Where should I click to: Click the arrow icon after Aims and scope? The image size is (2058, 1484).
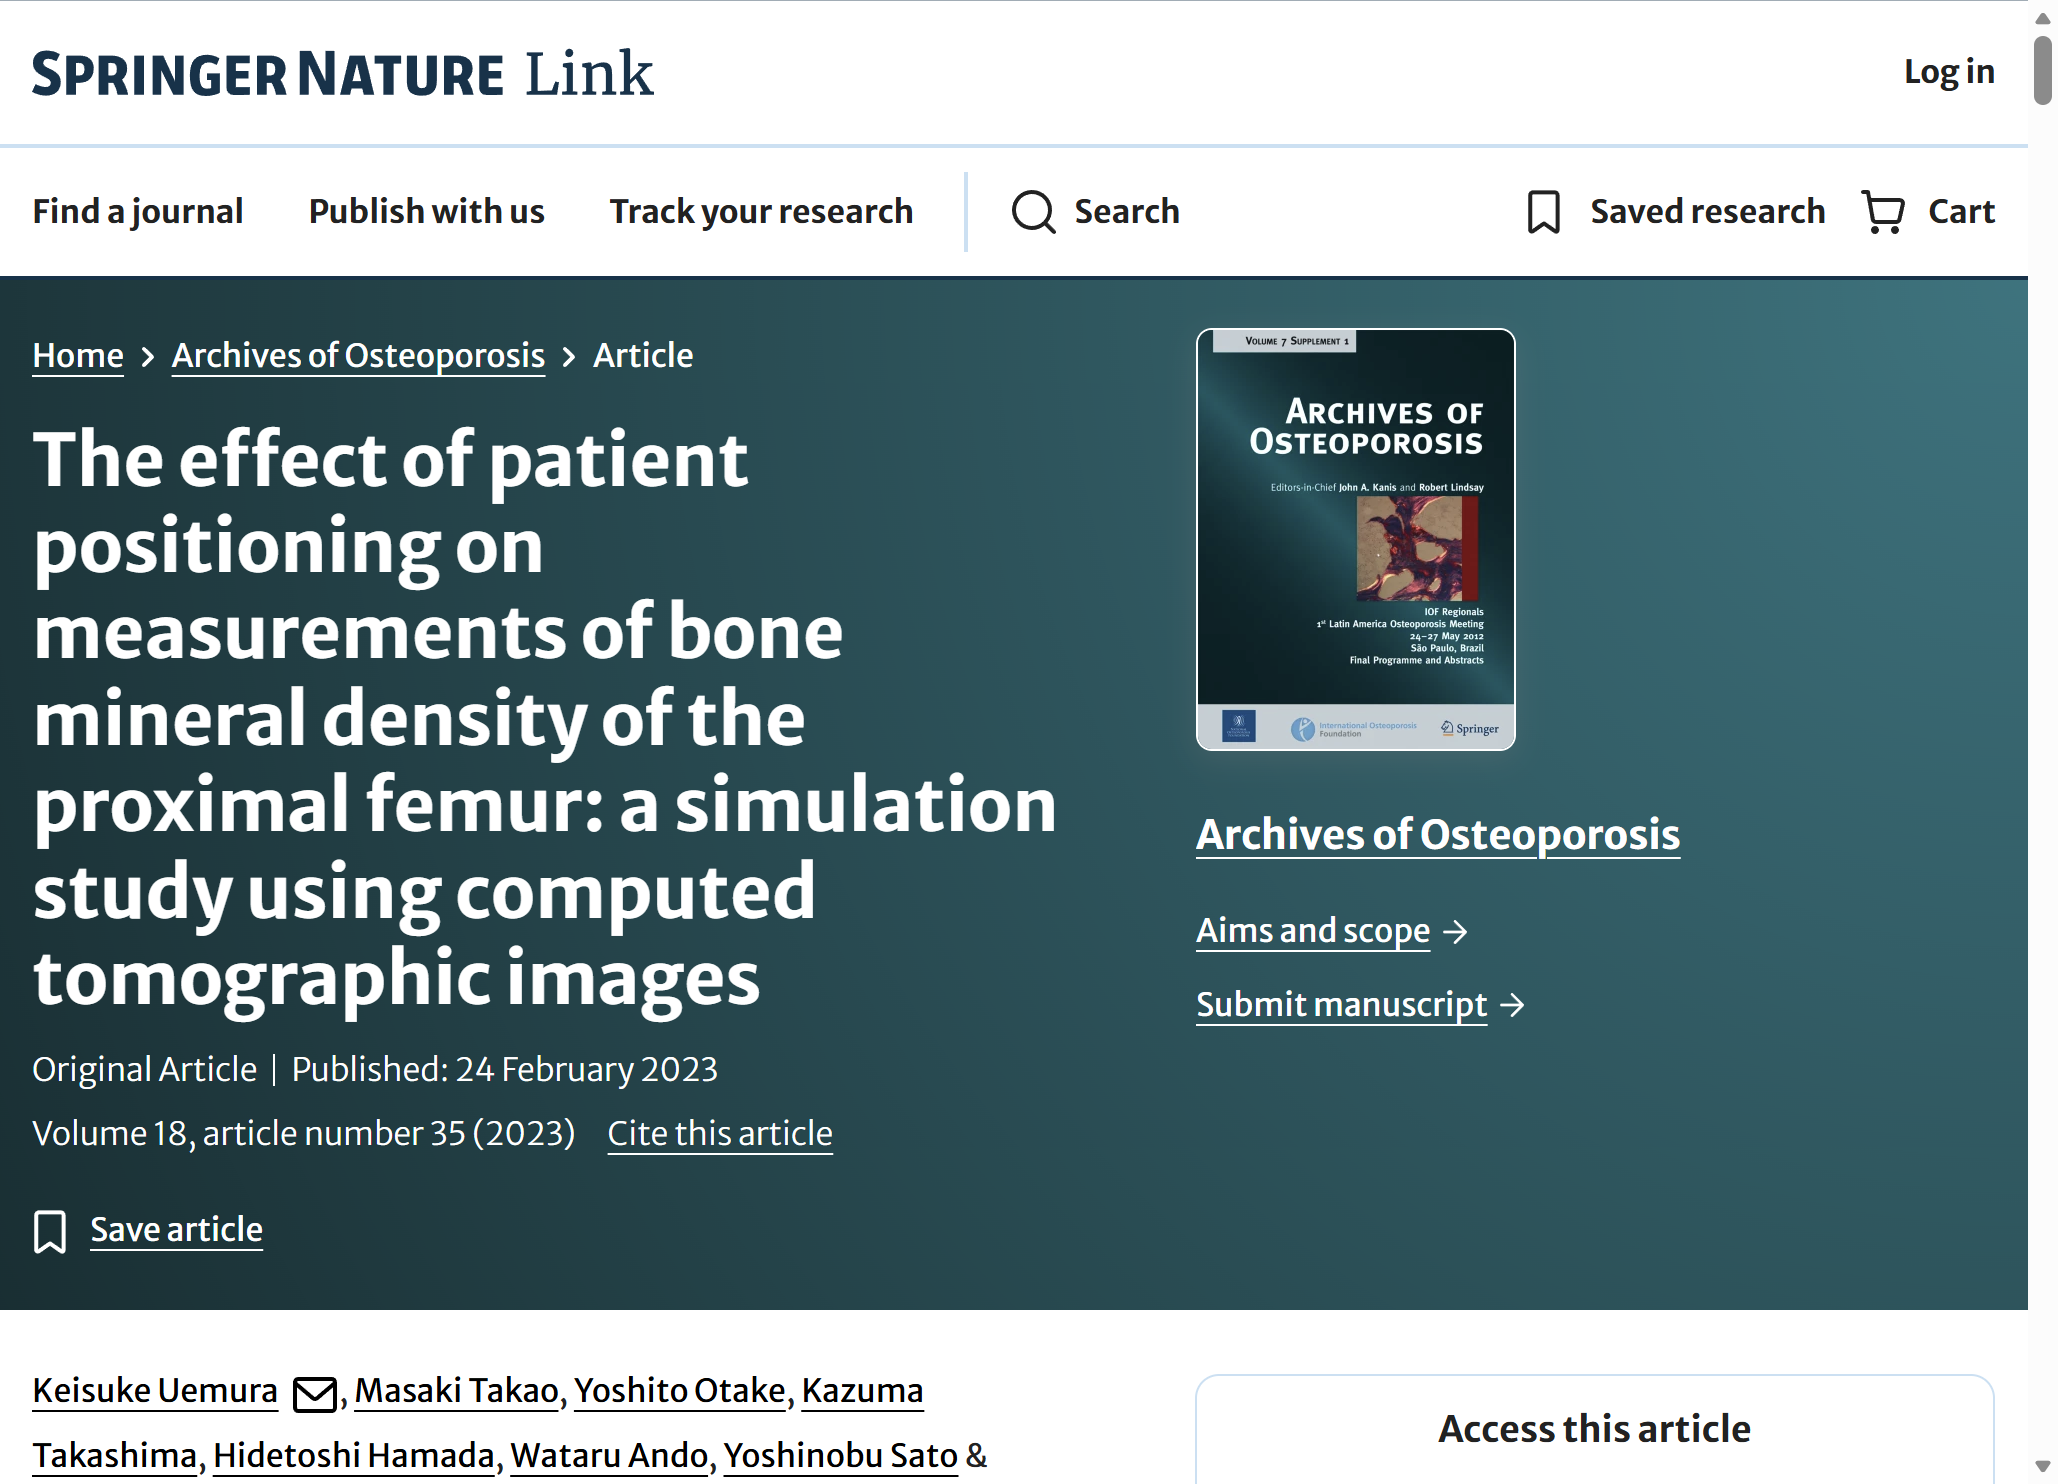[x=1455, y=932]
